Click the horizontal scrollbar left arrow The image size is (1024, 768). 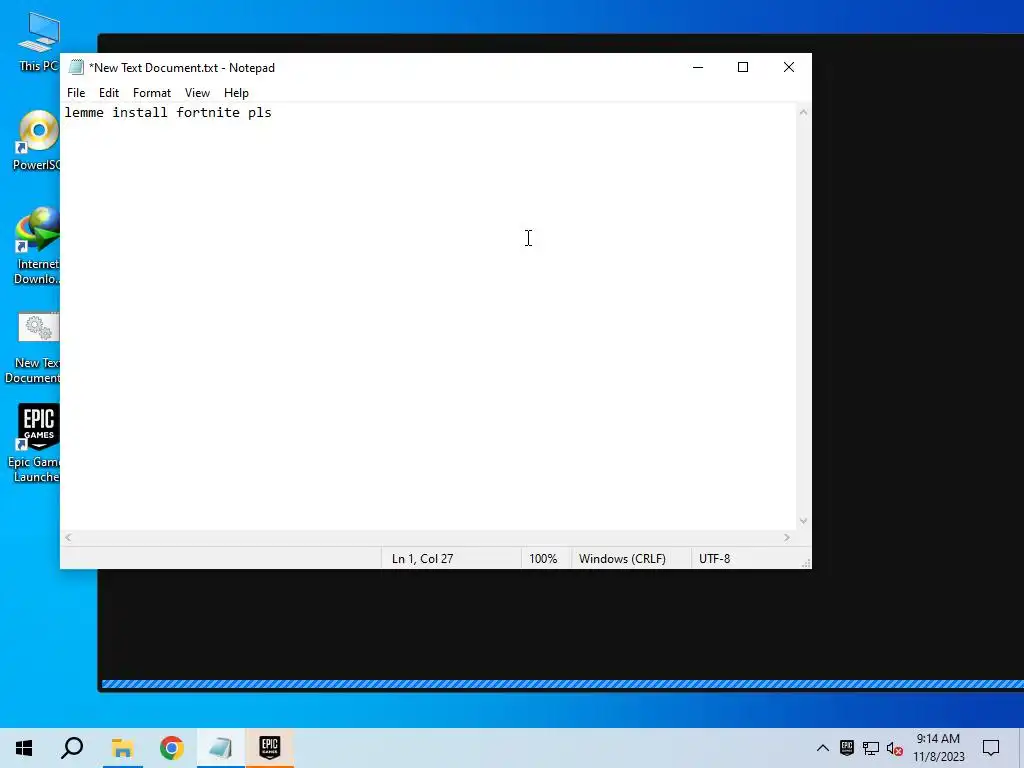point(69,537)
